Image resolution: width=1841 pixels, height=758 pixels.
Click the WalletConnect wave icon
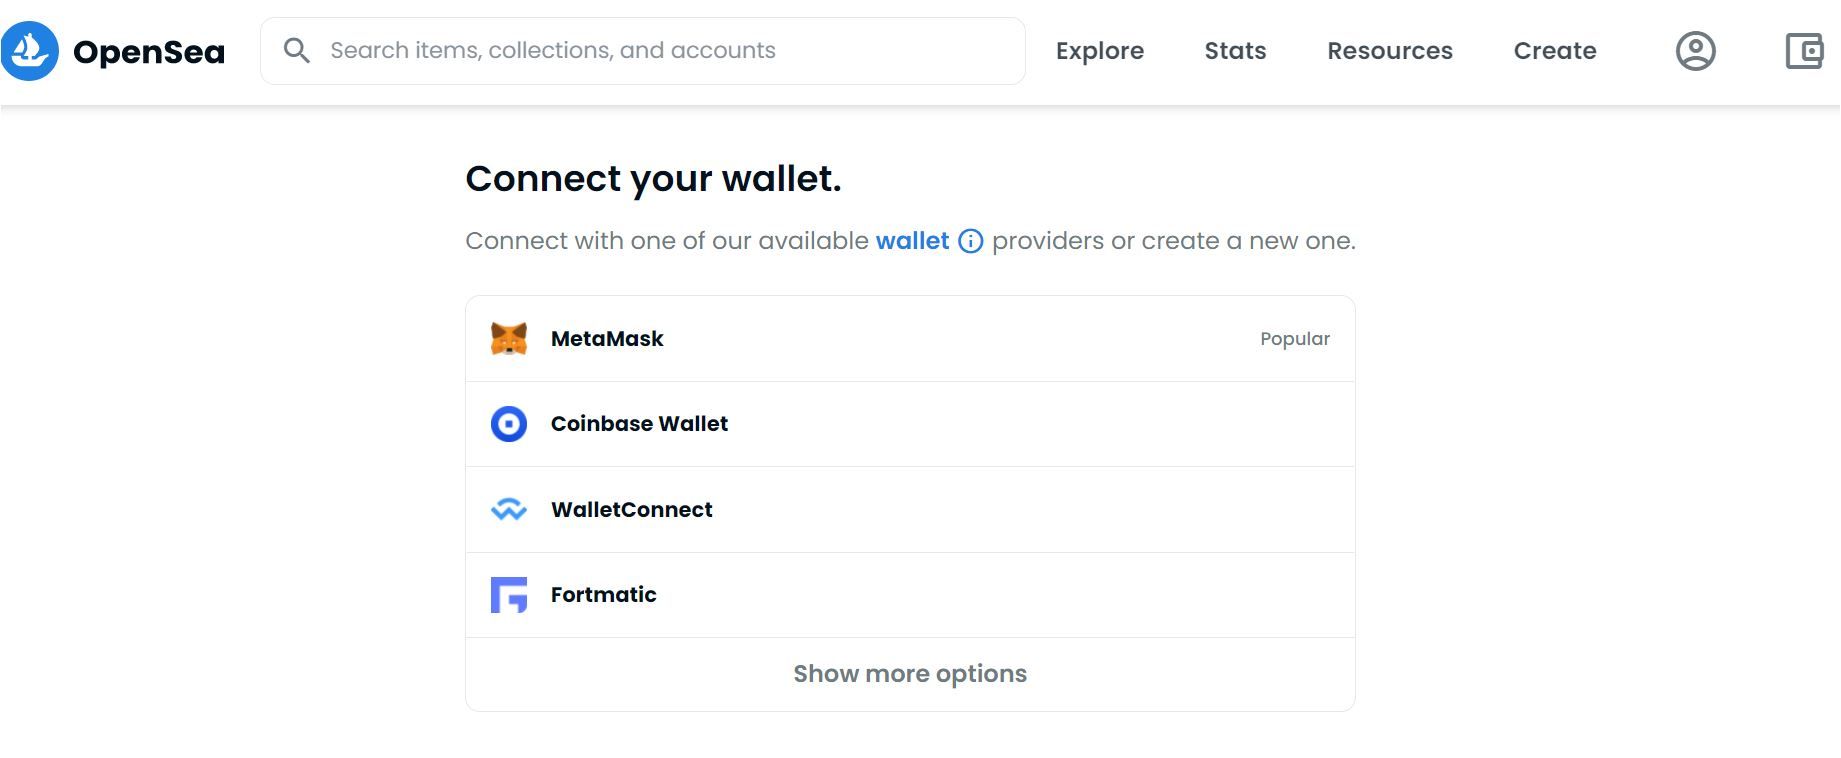509,510
